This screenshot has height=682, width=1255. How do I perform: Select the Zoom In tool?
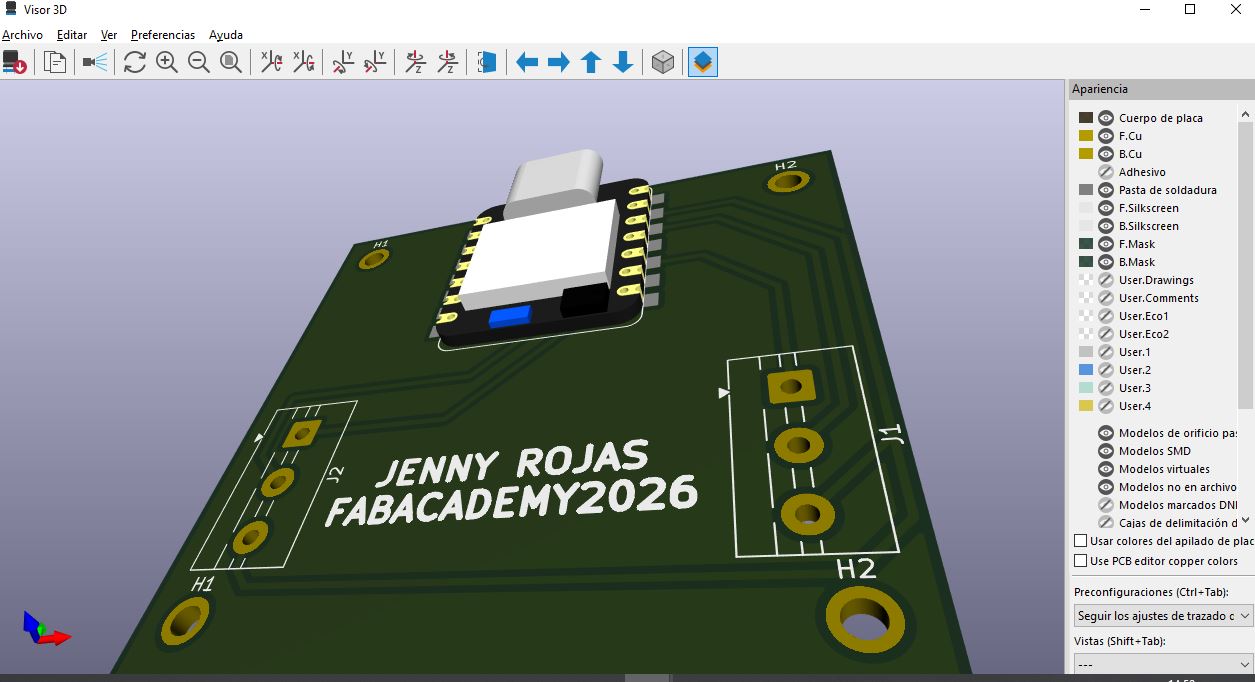tap(166, 61)
